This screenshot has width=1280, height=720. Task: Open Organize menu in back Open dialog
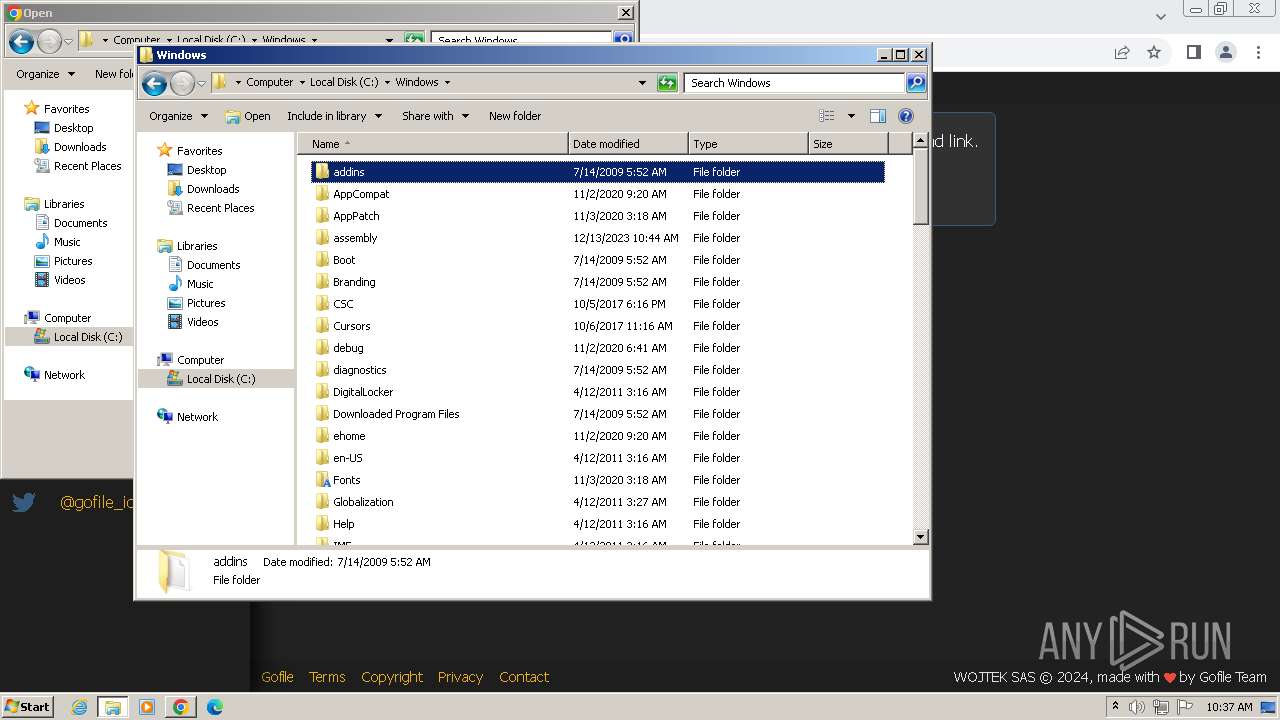click(45, 74)
